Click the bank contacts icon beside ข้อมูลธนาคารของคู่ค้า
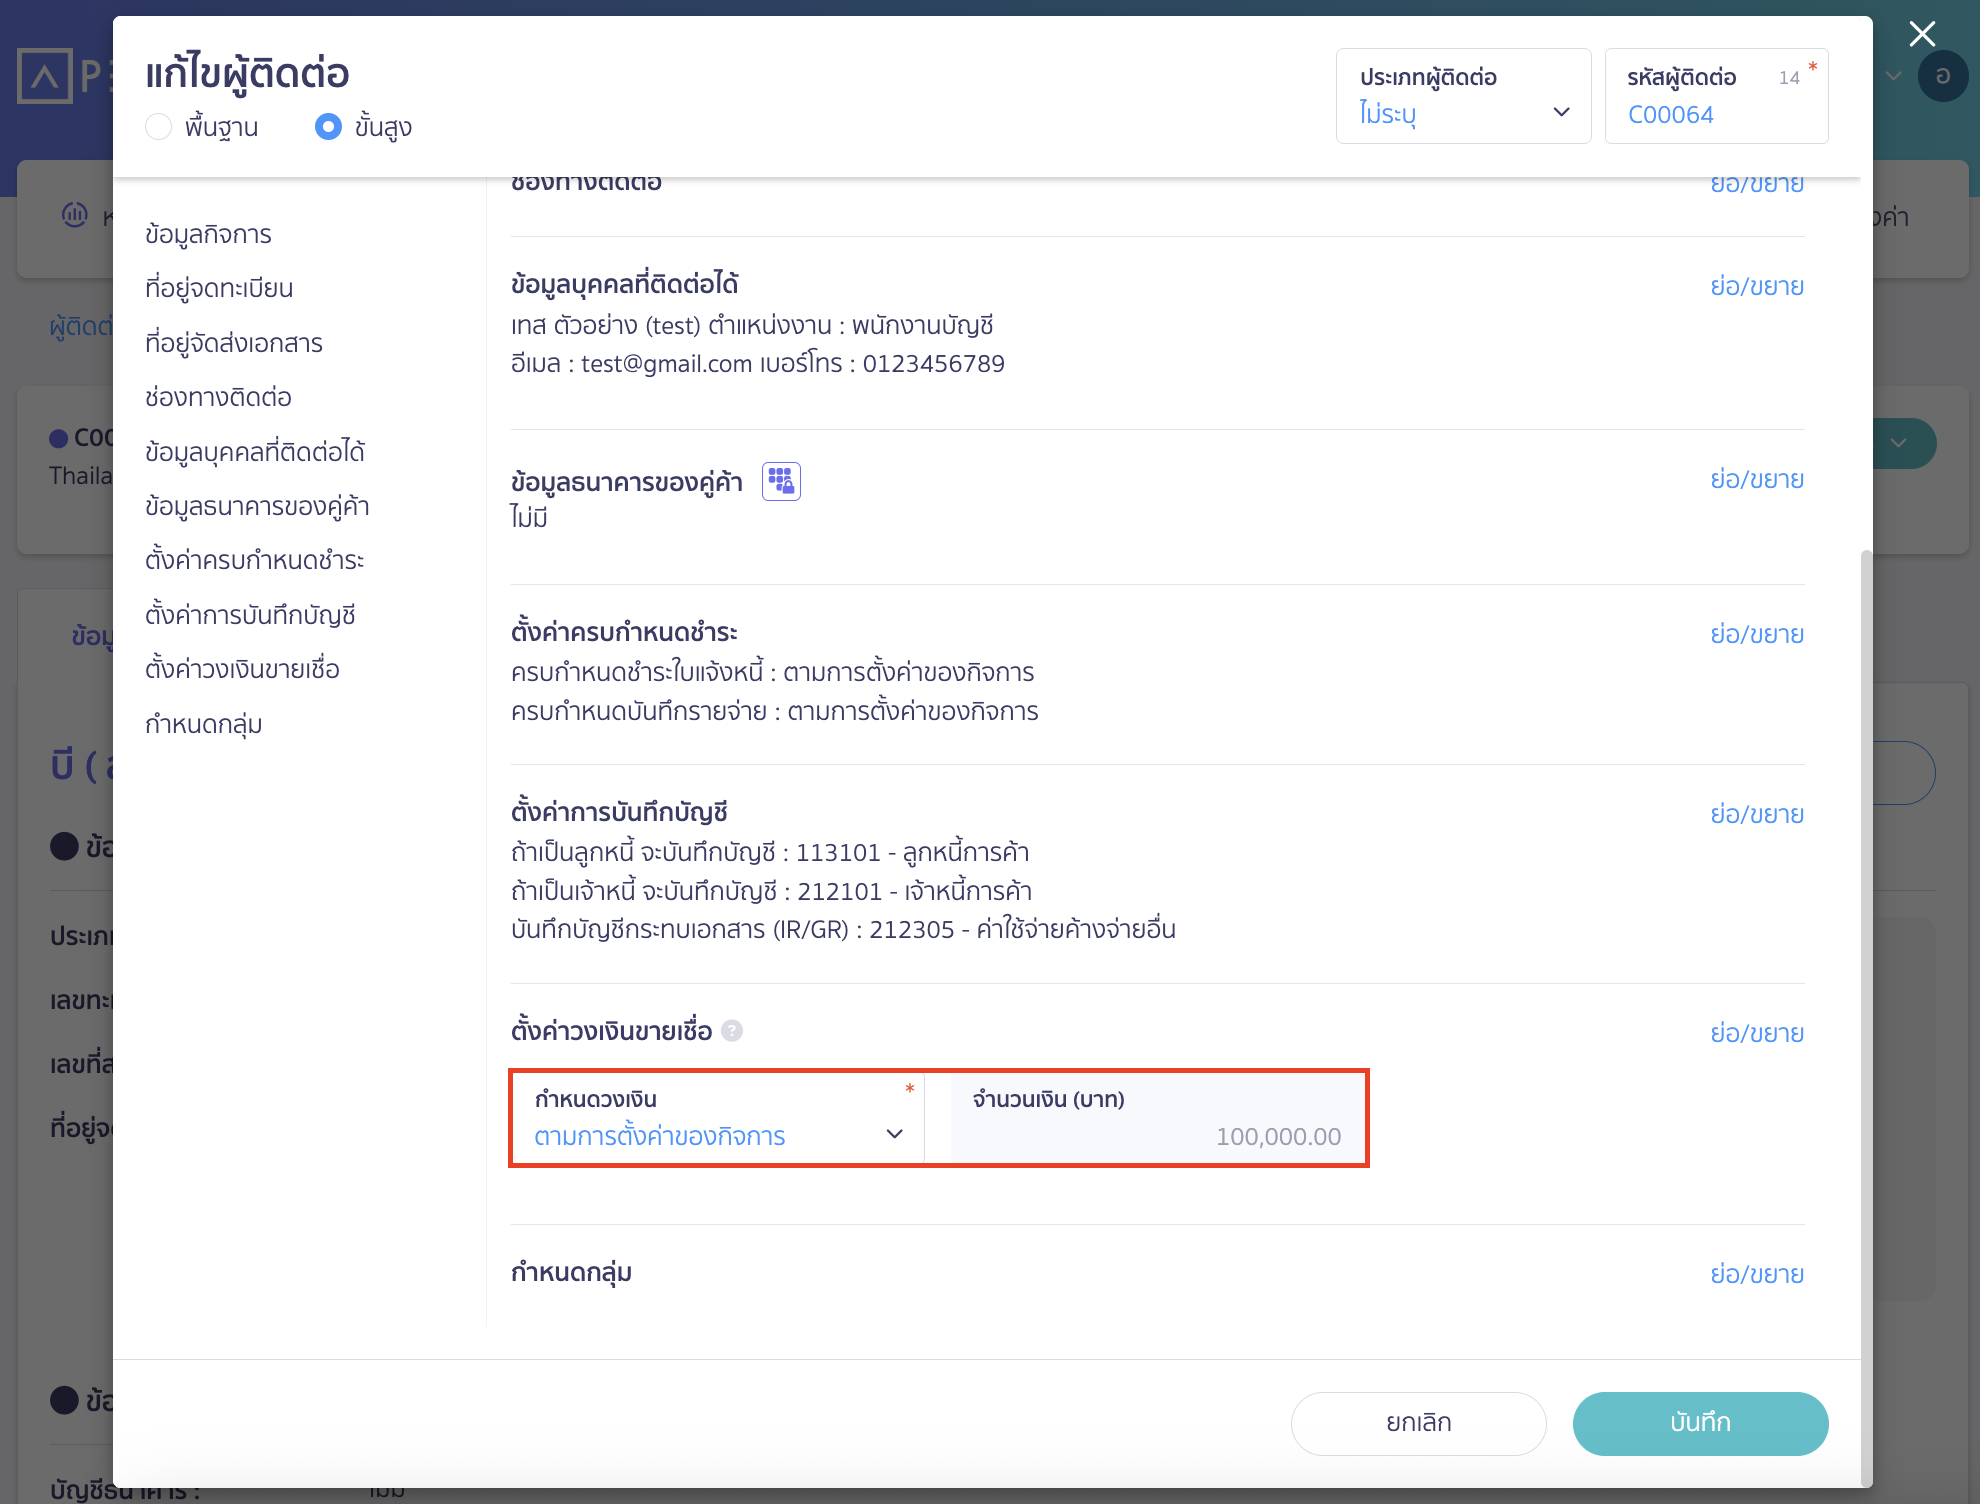Image resolution: width=1980 pixels, height=1504 pixels. pyautogui.click(x=782, y=481)
